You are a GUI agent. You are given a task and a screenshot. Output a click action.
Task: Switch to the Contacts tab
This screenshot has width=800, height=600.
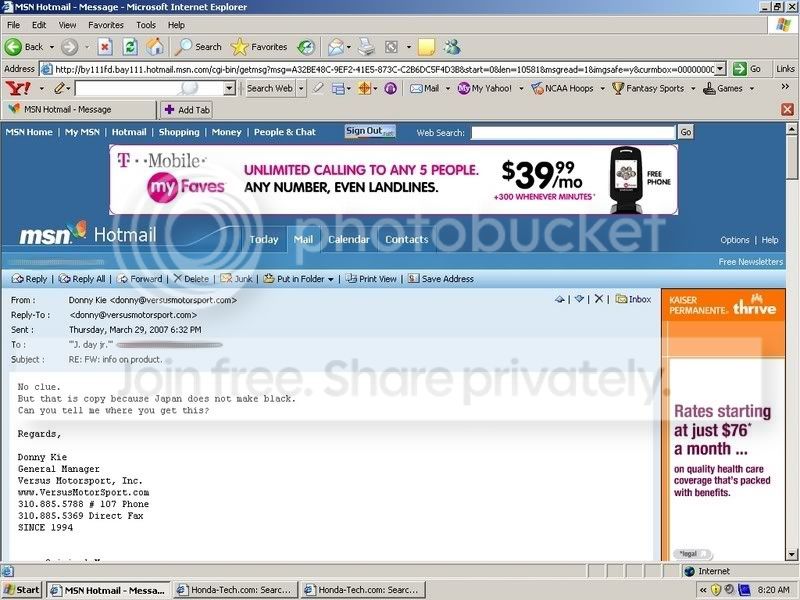[x=406, y=240]
